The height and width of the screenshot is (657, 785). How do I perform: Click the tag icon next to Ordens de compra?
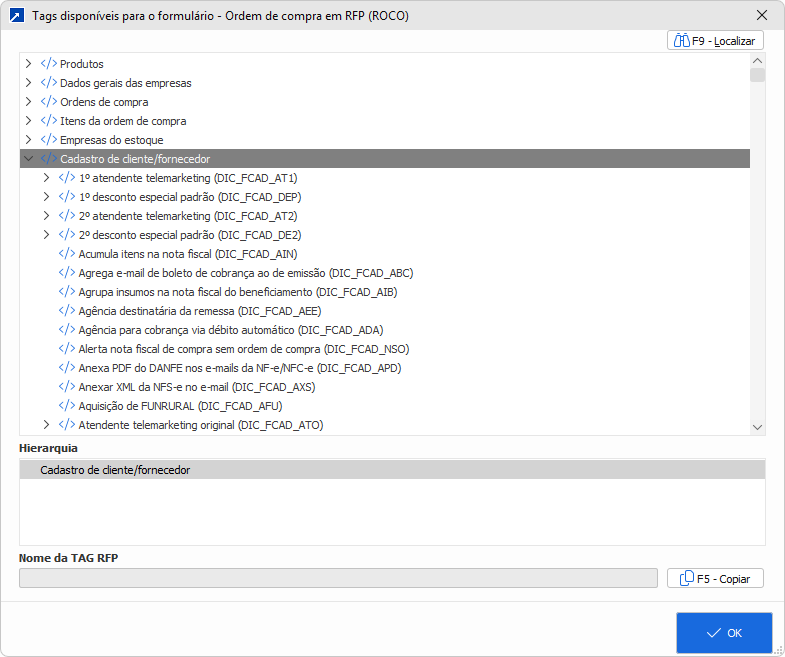click(x=49, y=102)
